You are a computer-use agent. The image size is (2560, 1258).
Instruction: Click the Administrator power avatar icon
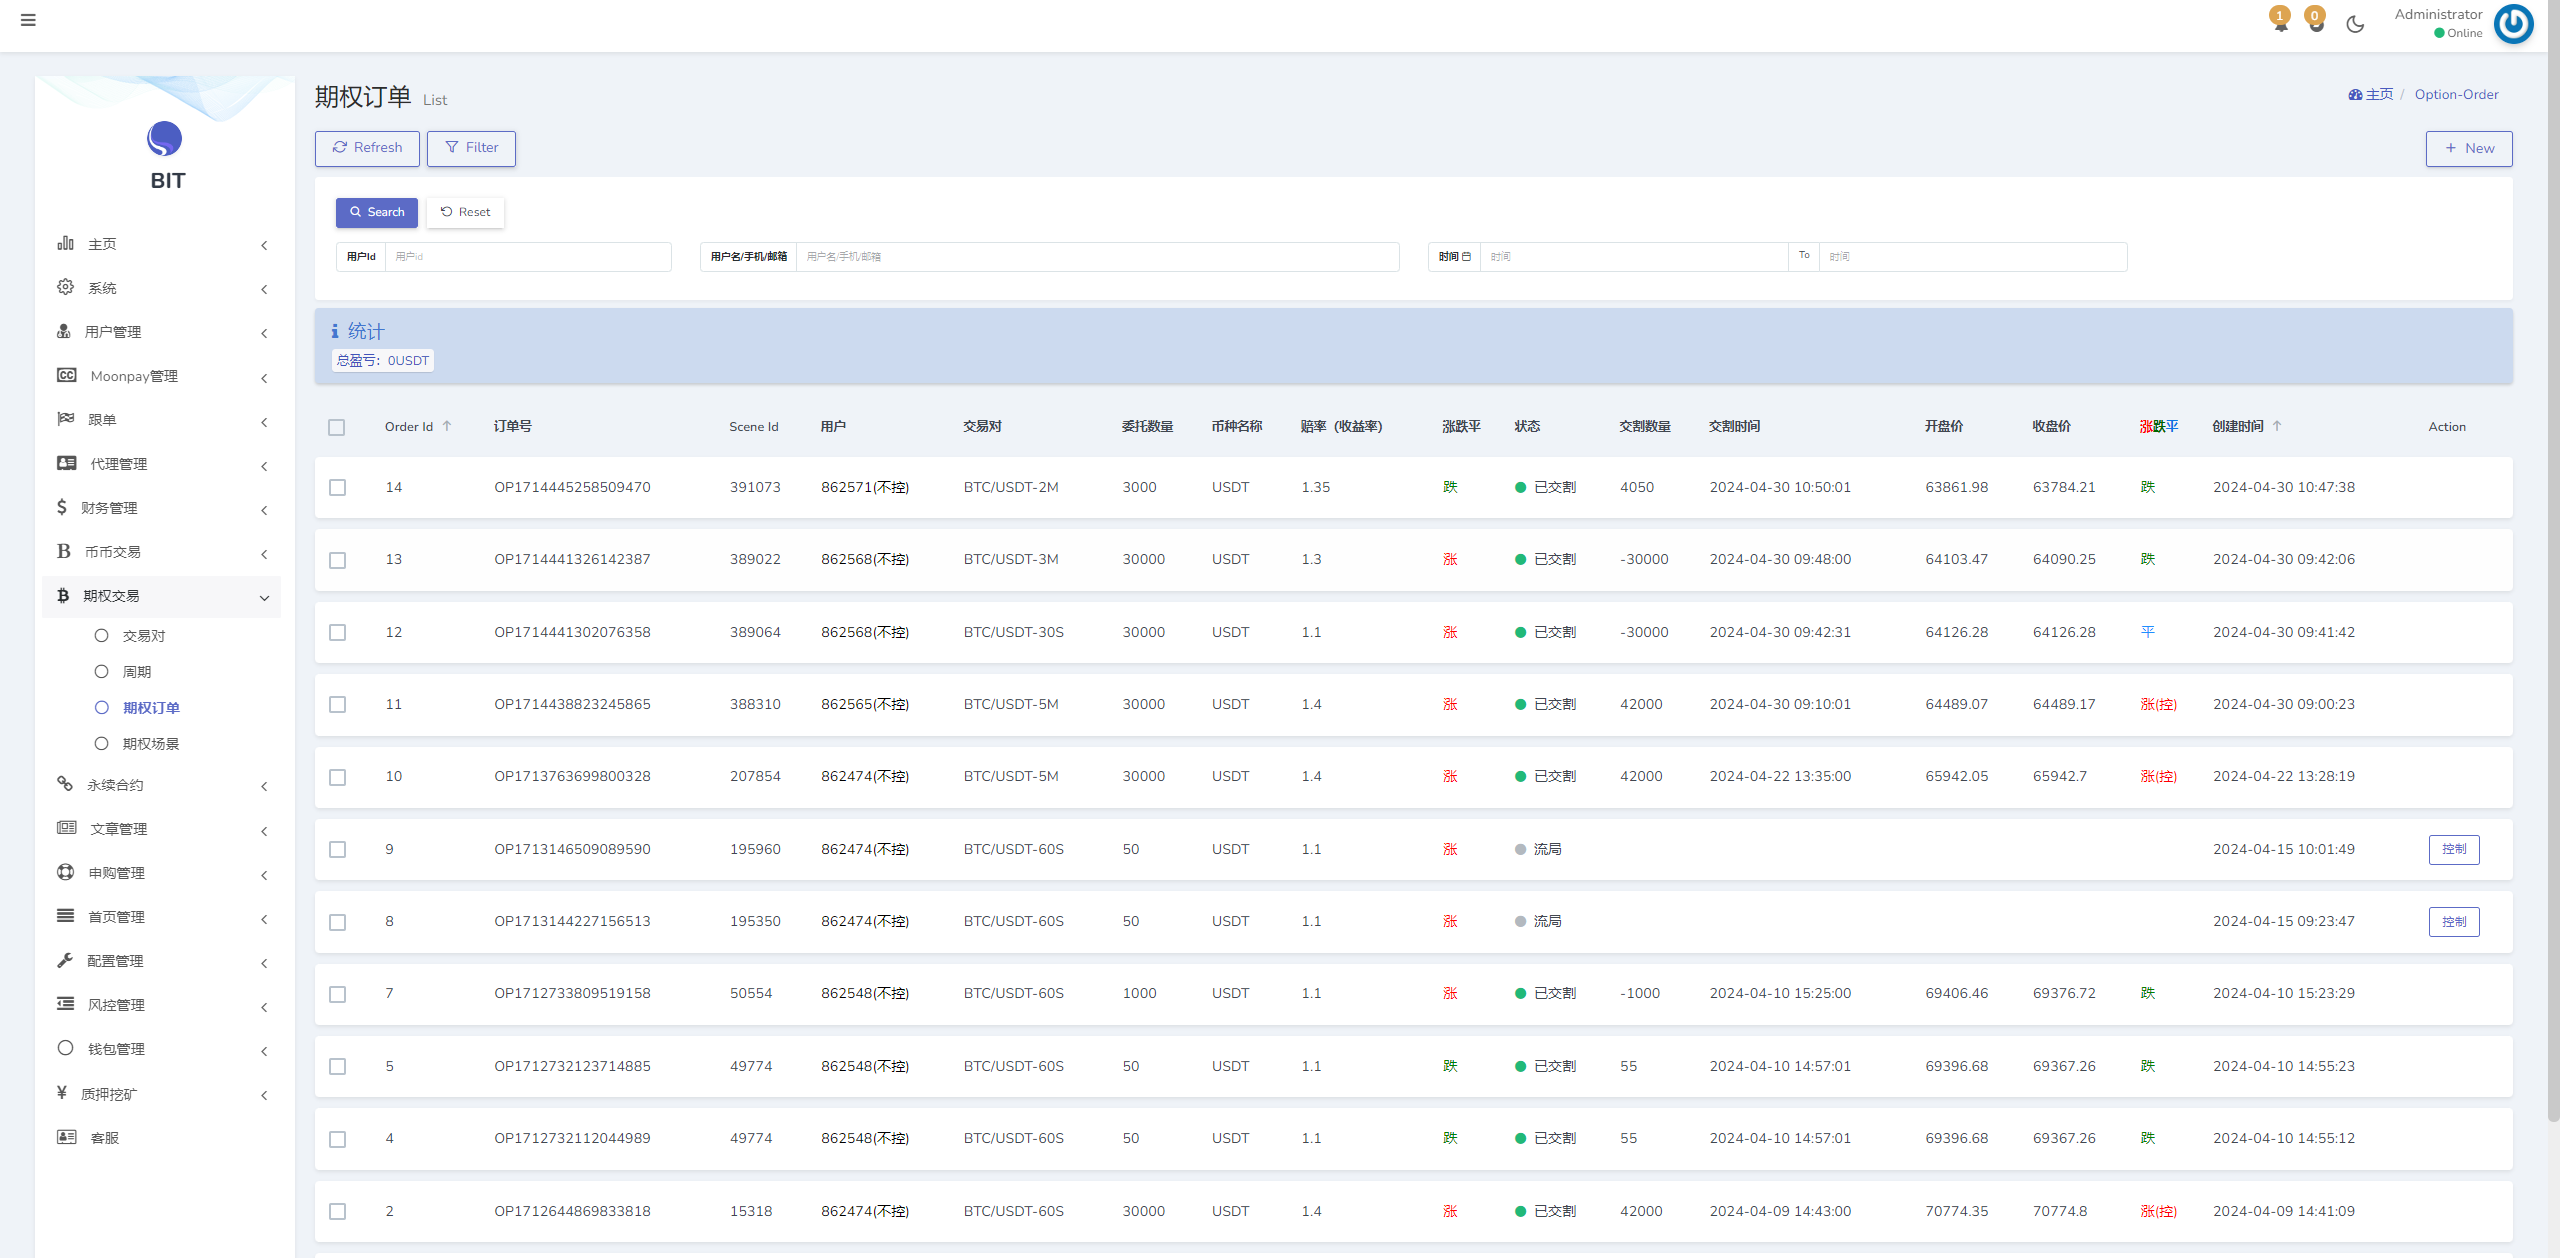click(x=2513, y=24)
